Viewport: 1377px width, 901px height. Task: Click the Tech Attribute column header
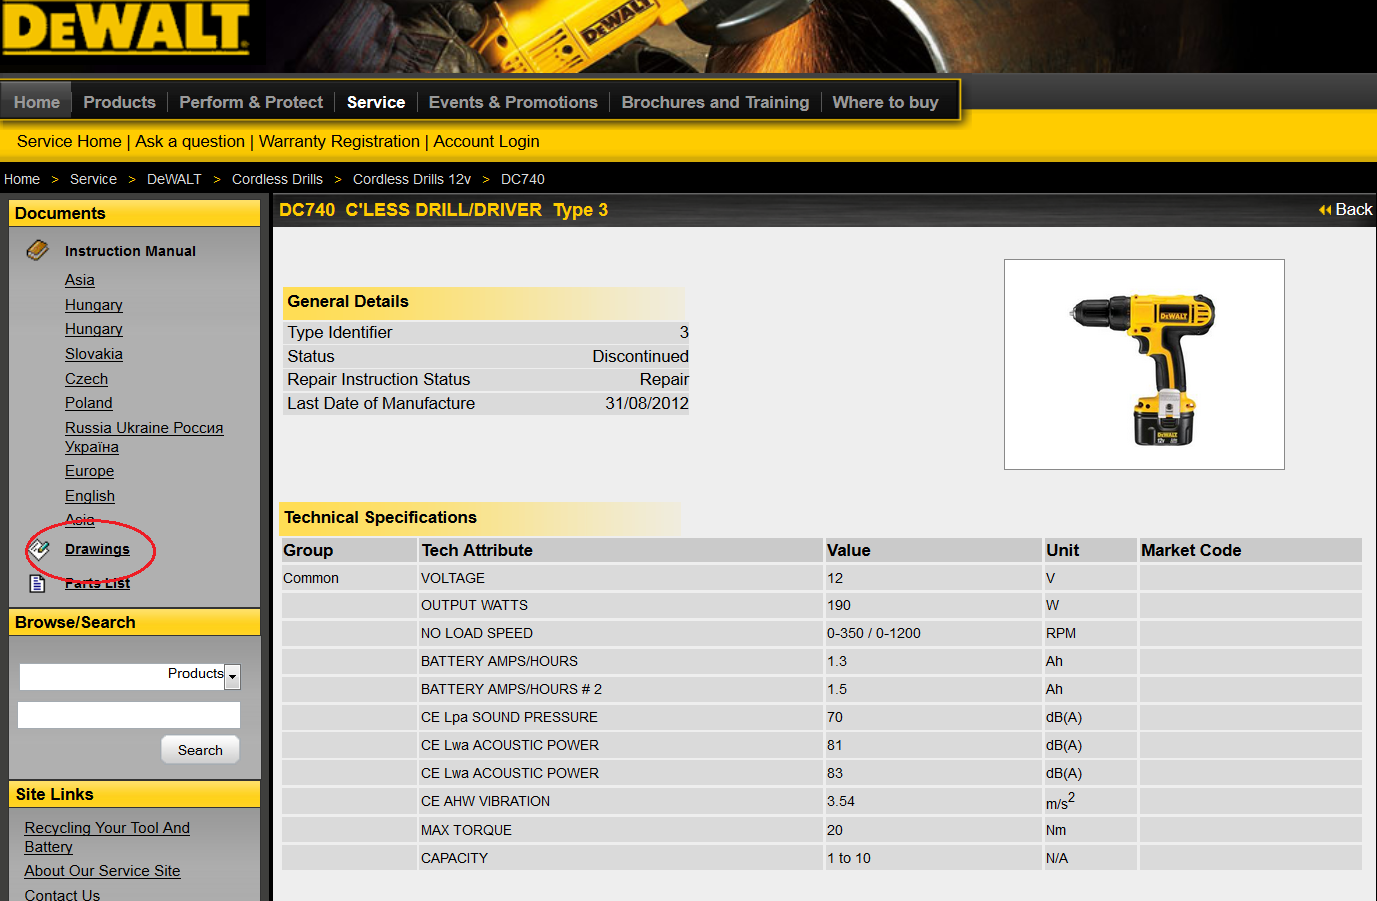[x=620, y=550]
